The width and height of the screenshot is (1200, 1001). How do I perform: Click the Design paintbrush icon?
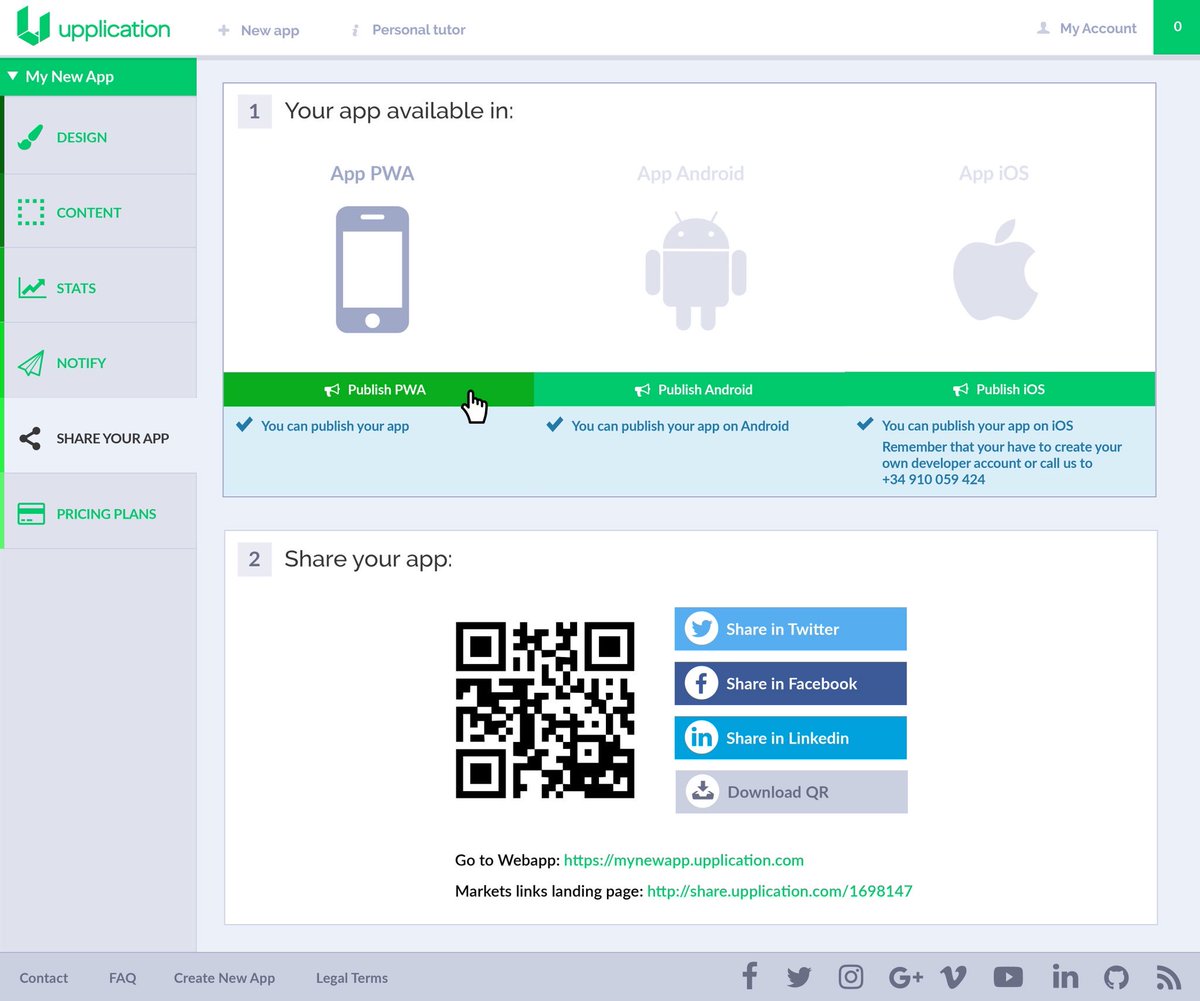click(31, 137)
